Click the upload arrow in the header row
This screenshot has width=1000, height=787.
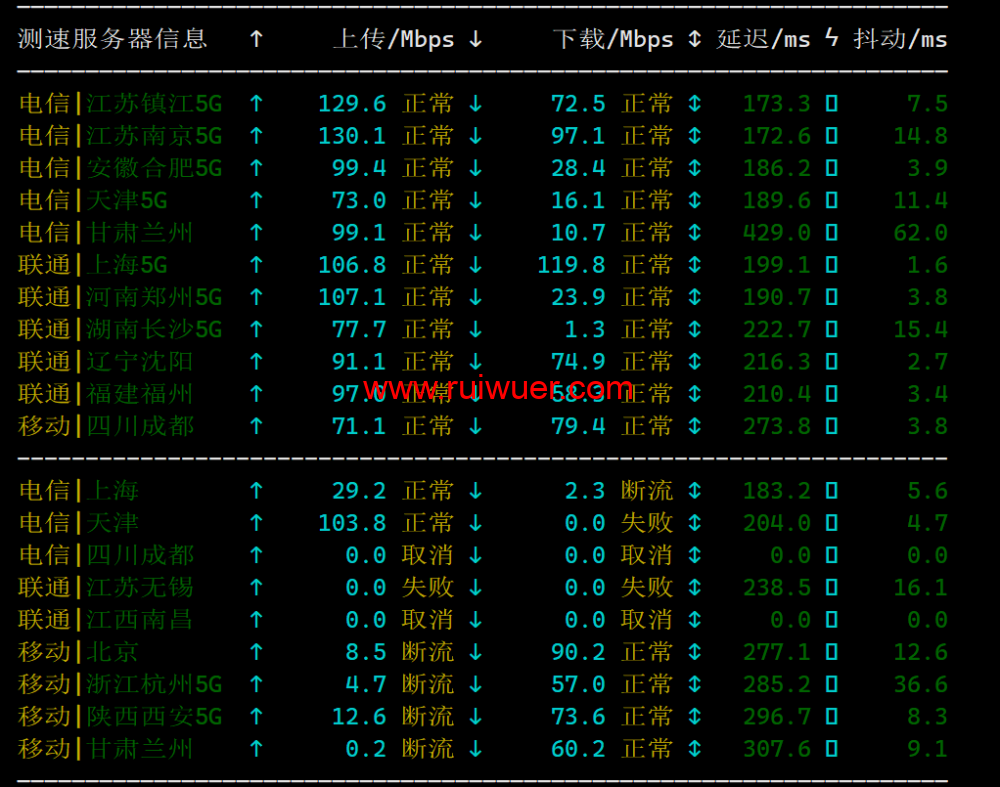[x=256, y=39]
